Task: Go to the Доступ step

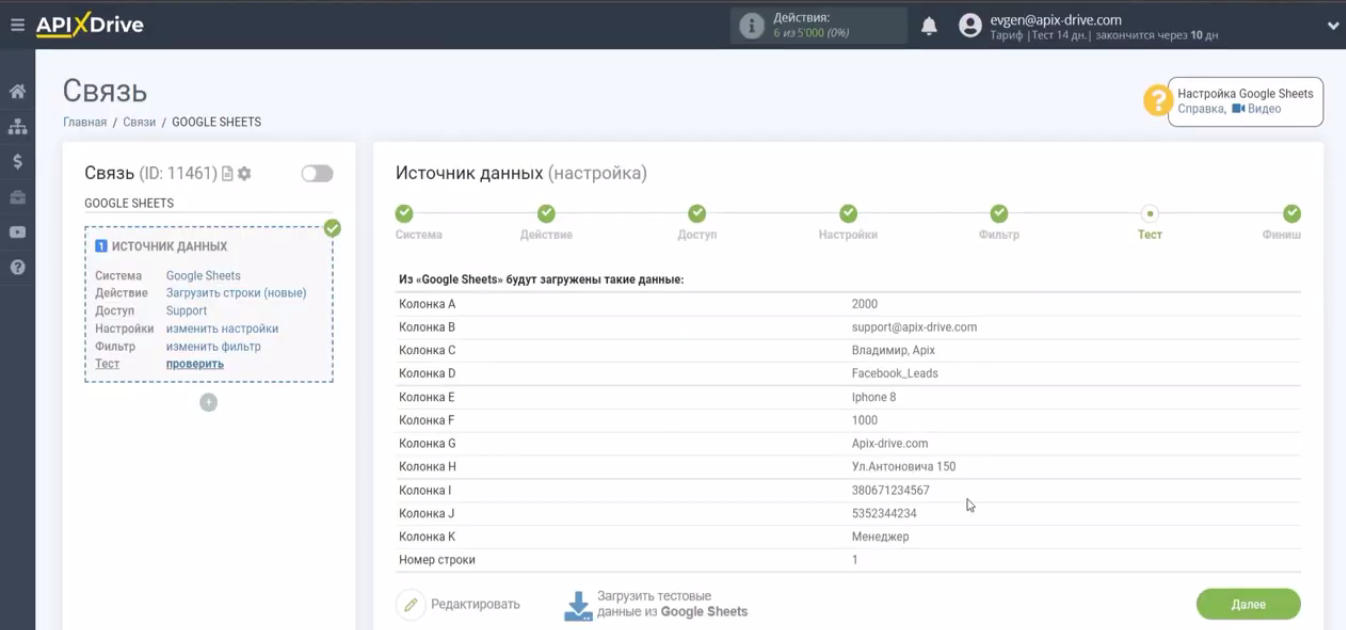Action: (697, 213)
